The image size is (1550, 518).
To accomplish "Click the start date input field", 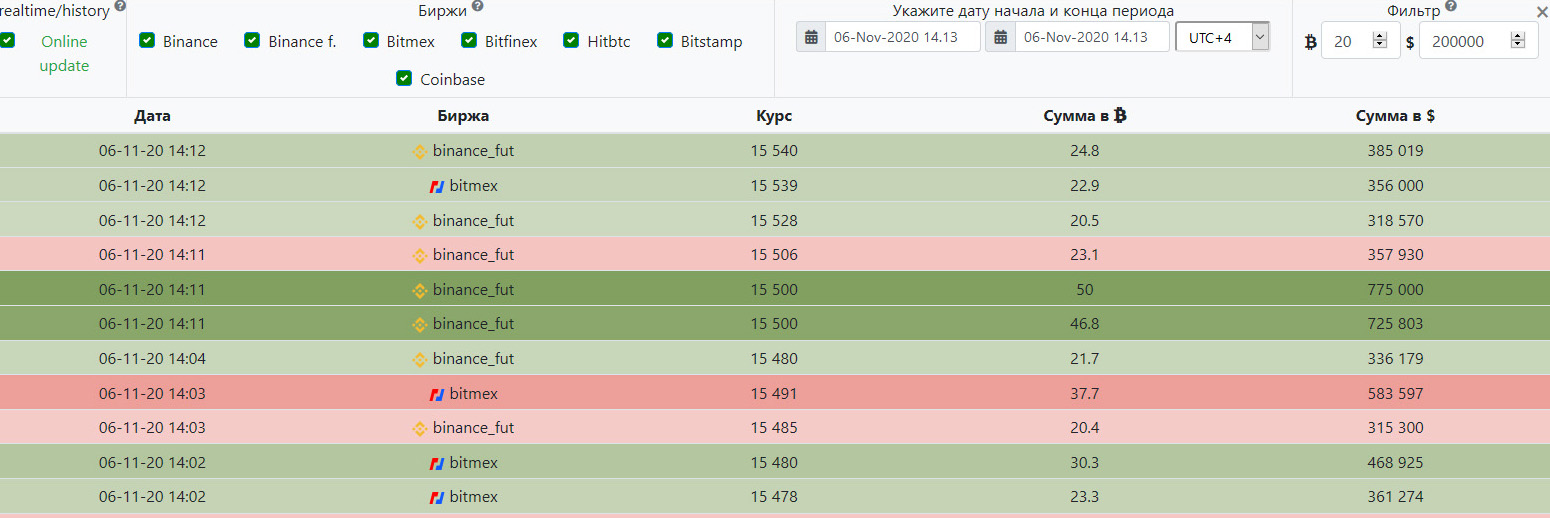I will (902, 38).
